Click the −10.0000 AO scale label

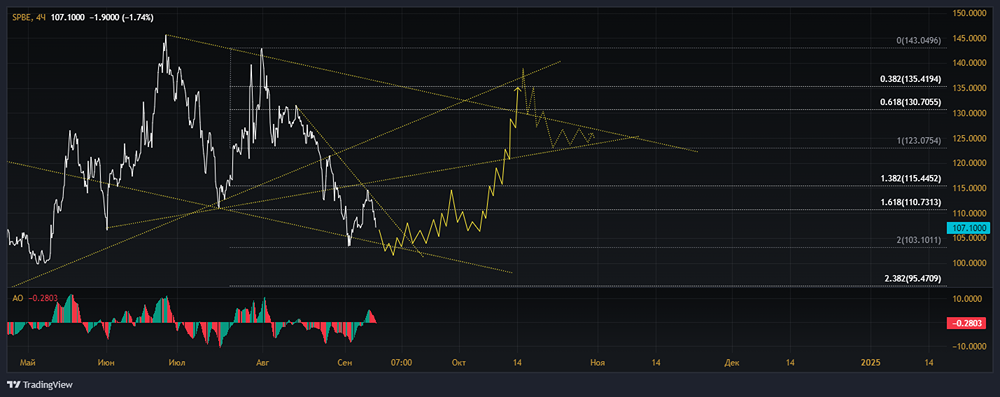(x=969, y=347)
